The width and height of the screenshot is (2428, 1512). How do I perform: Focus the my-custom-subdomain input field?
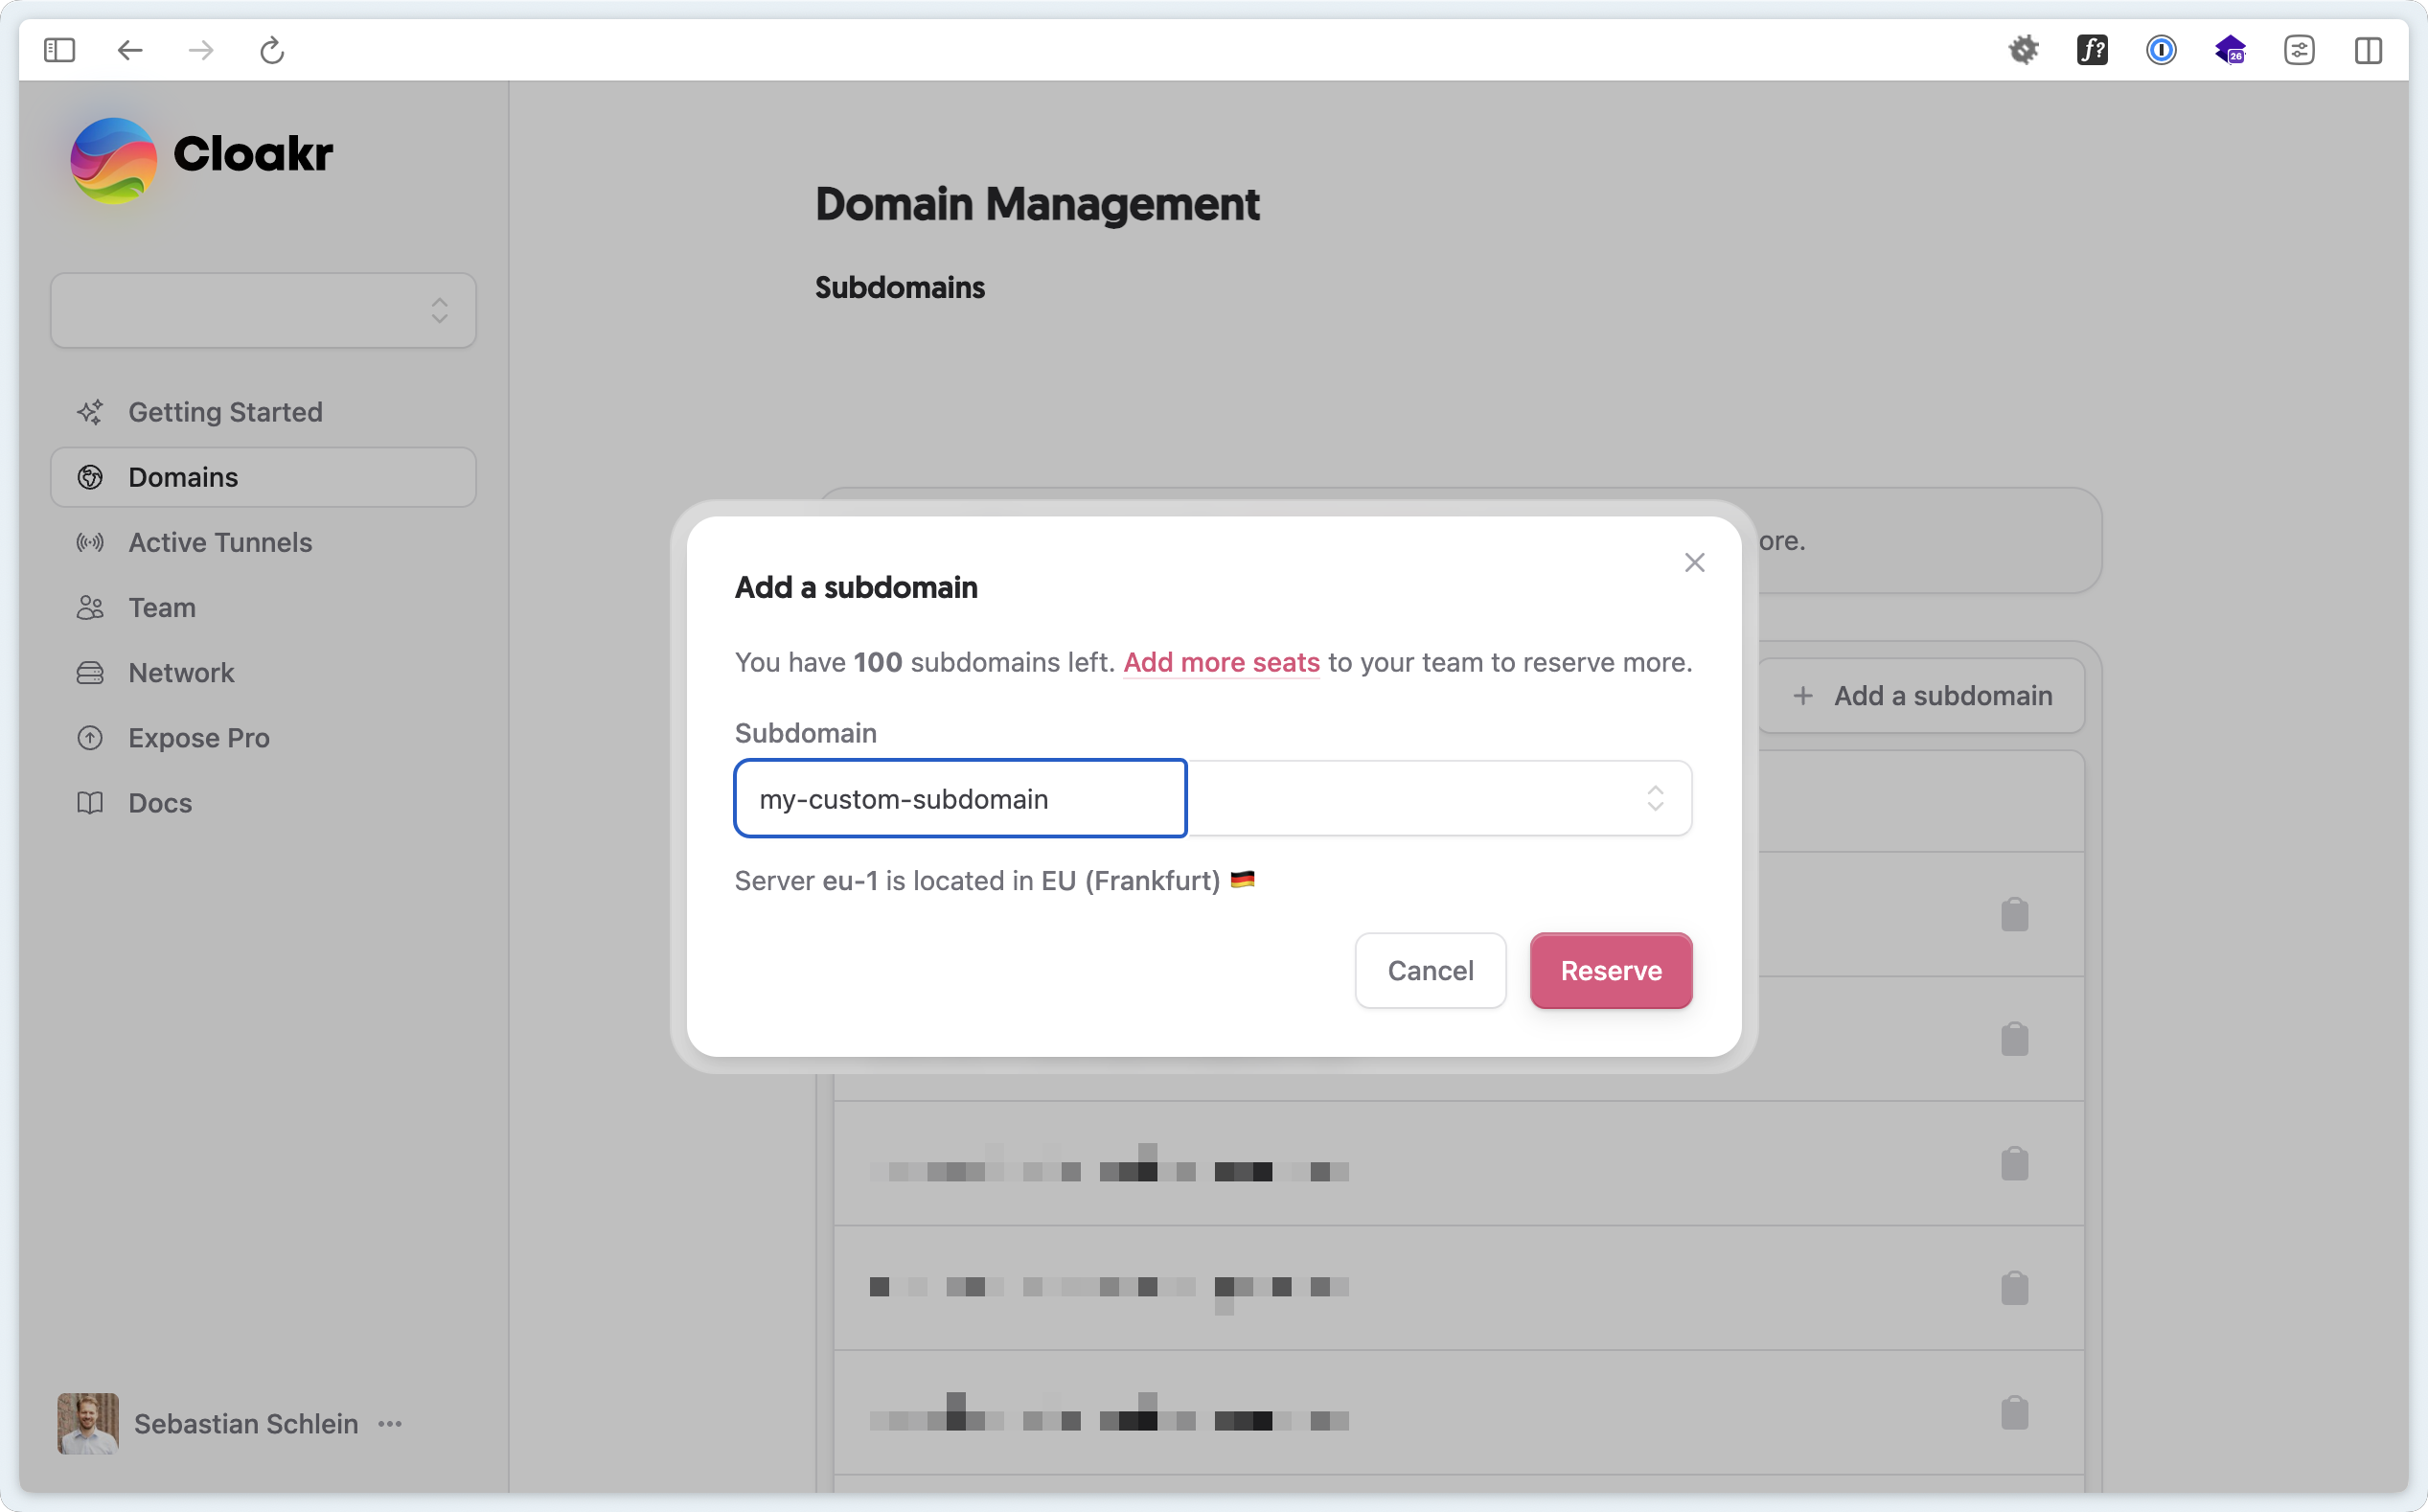click(x=960, y=798)
